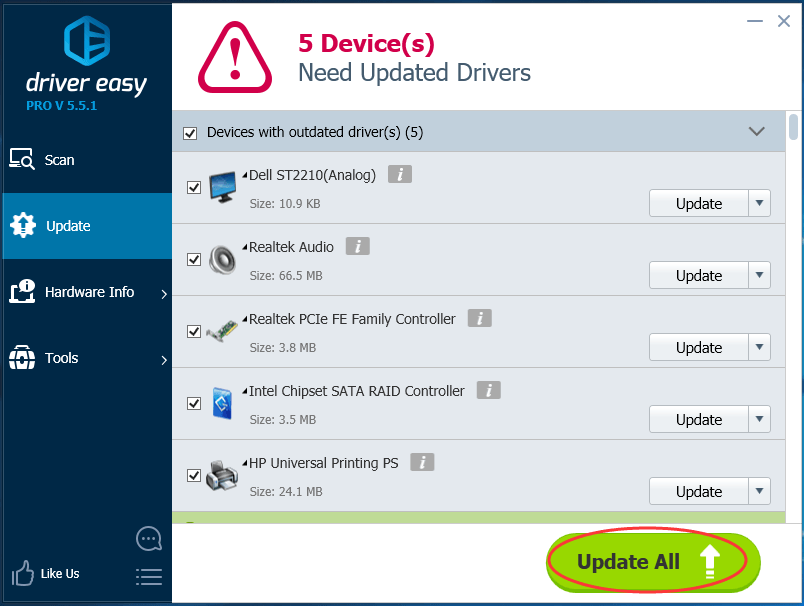This screenshot has width=804, height=606.
Task: Update the HP Universal Printing PS driver
Action: 699,491
